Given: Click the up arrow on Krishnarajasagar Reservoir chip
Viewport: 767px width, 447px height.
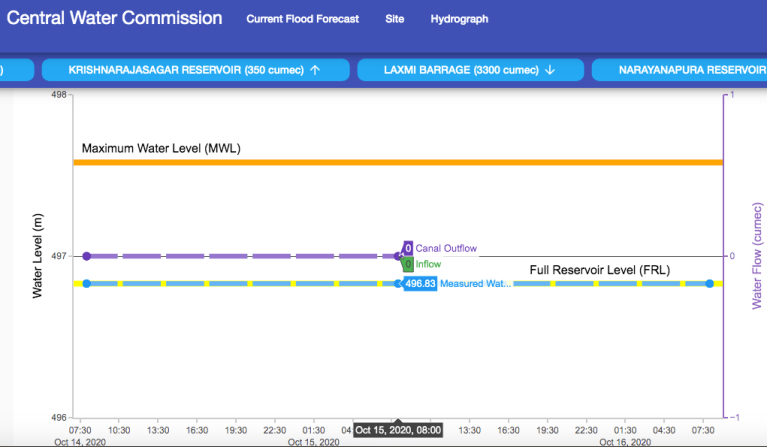Looking at the screenshot, I should point(315,70).
